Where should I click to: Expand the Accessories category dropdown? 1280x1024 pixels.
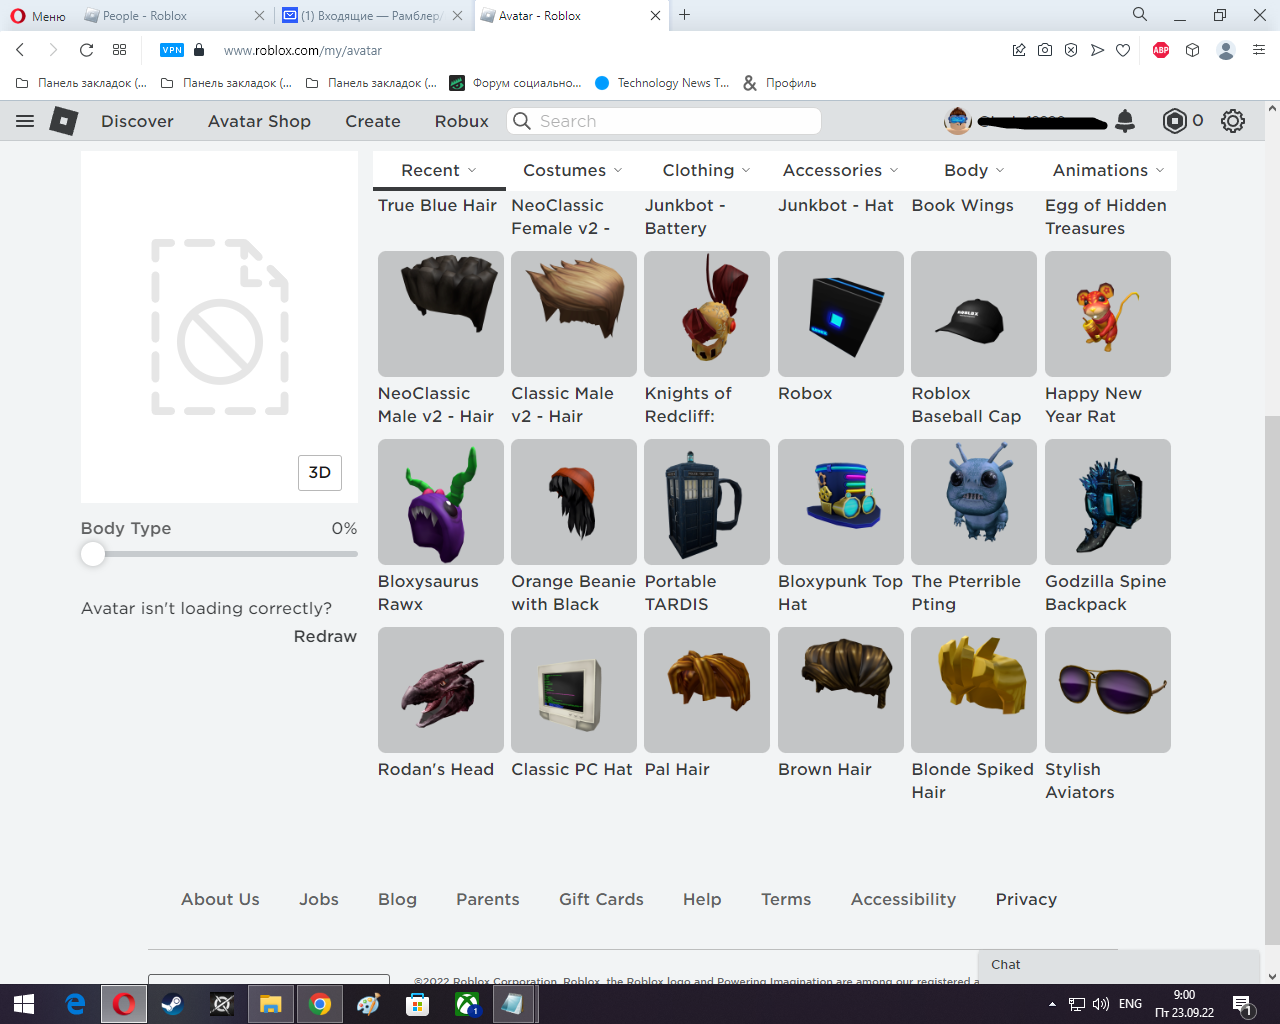[840, 170]
